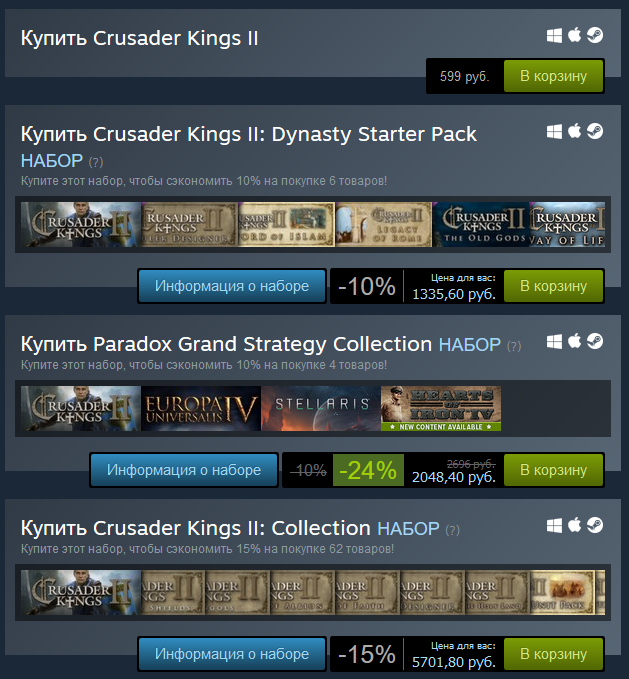
Task: Open The Old Gods DLC thumbnail
Action: [481, 224]
